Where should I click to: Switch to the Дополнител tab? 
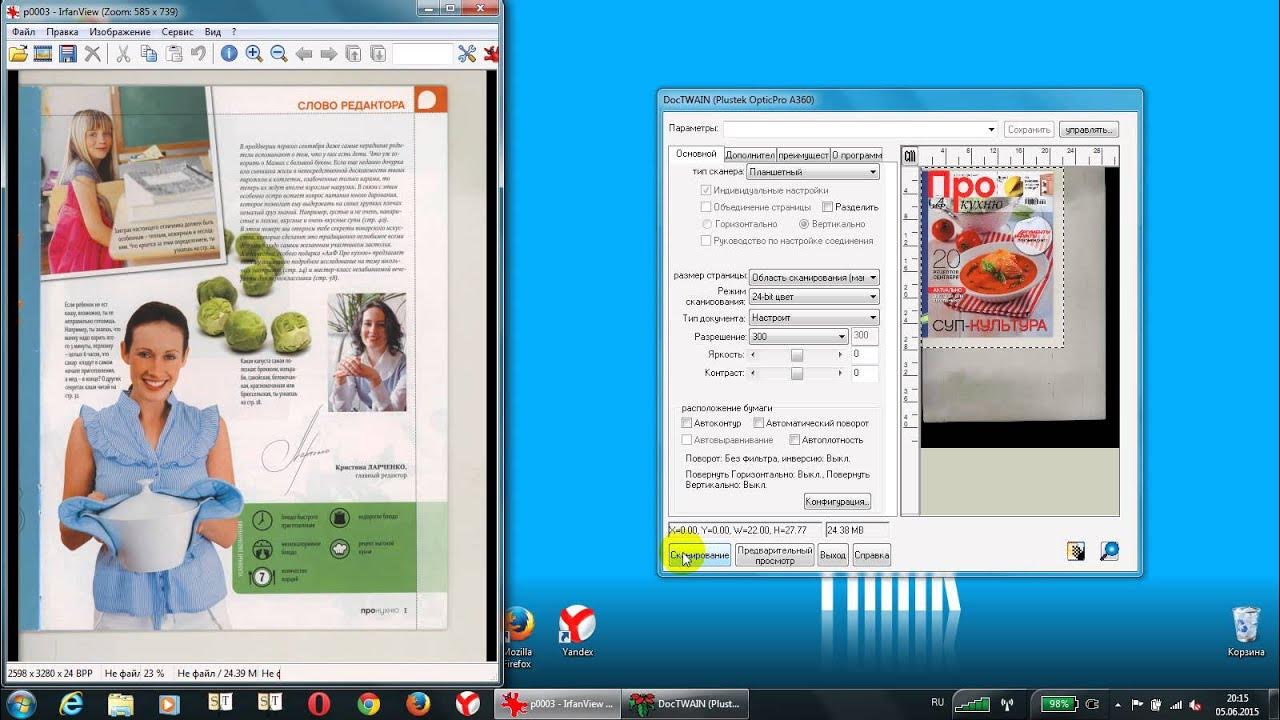[749, 155]
